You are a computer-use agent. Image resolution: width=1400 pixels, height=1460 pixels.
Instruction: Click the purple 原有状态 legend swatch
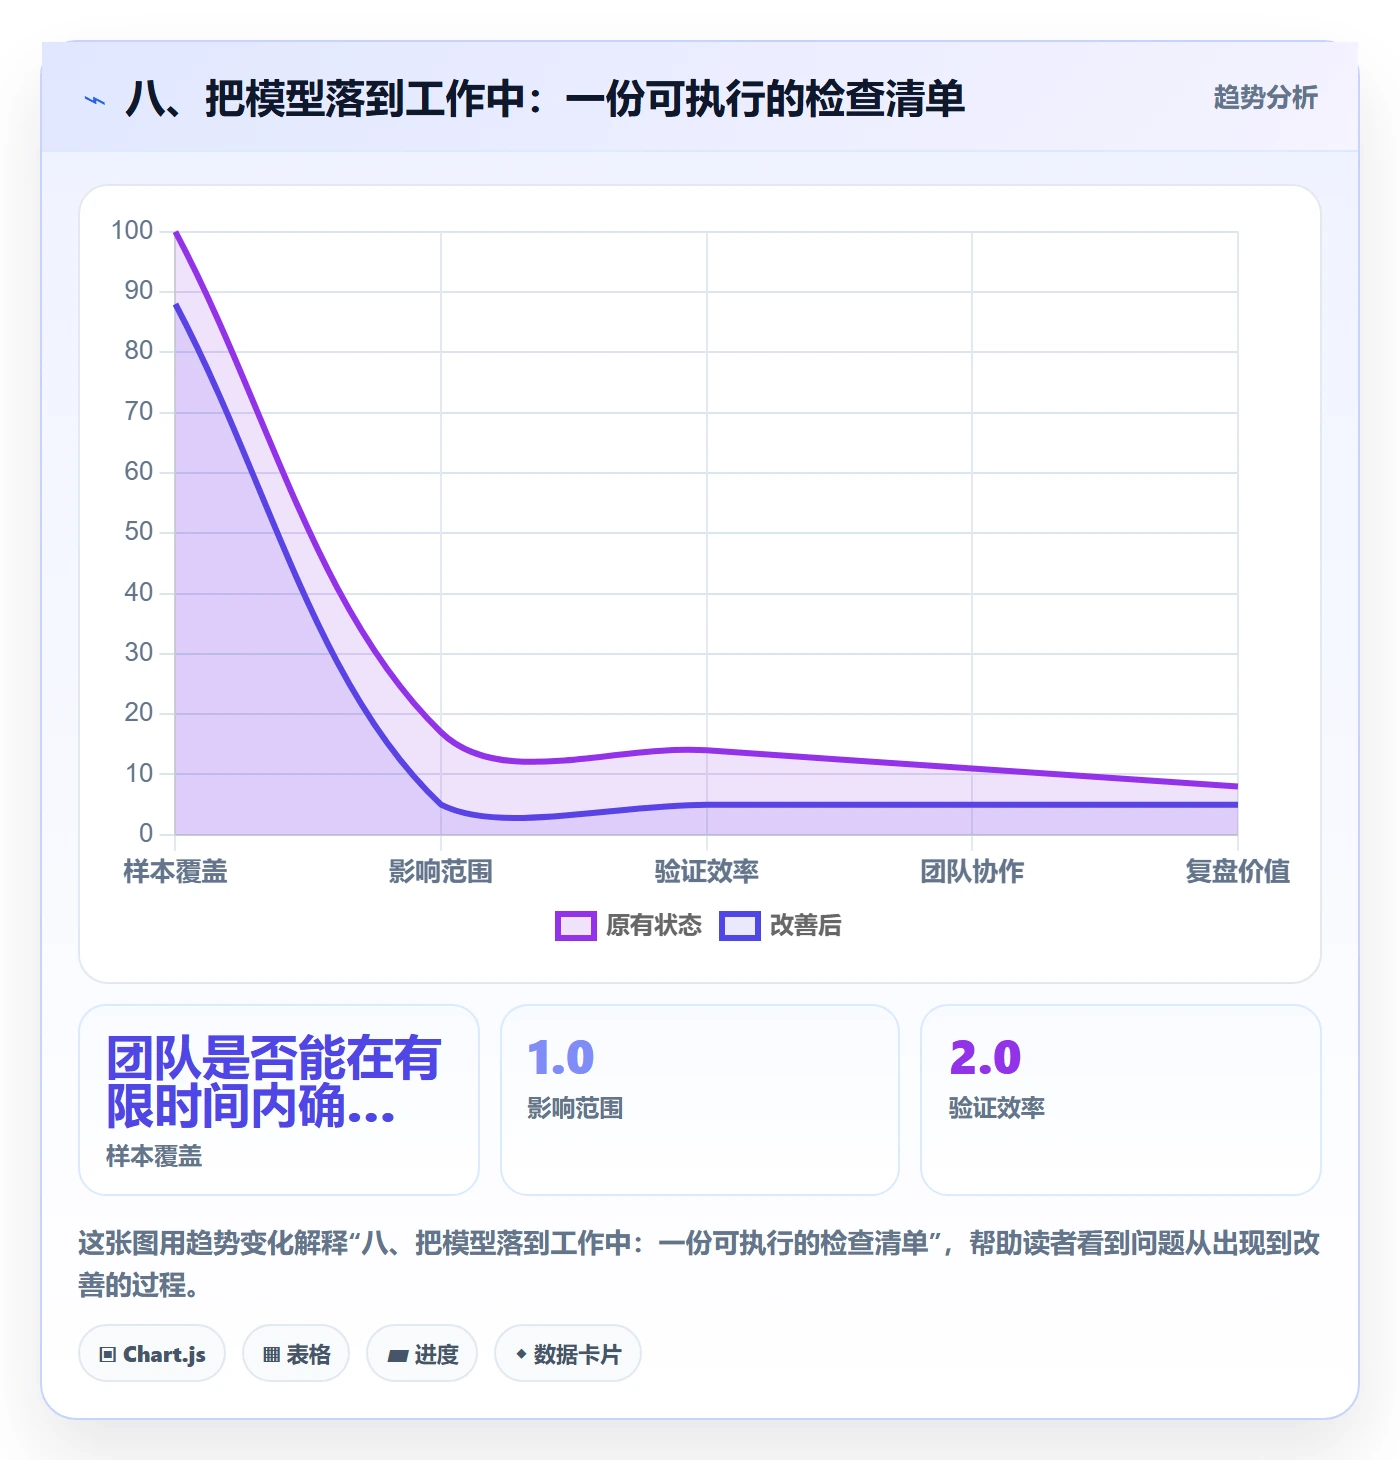point(576,926)
